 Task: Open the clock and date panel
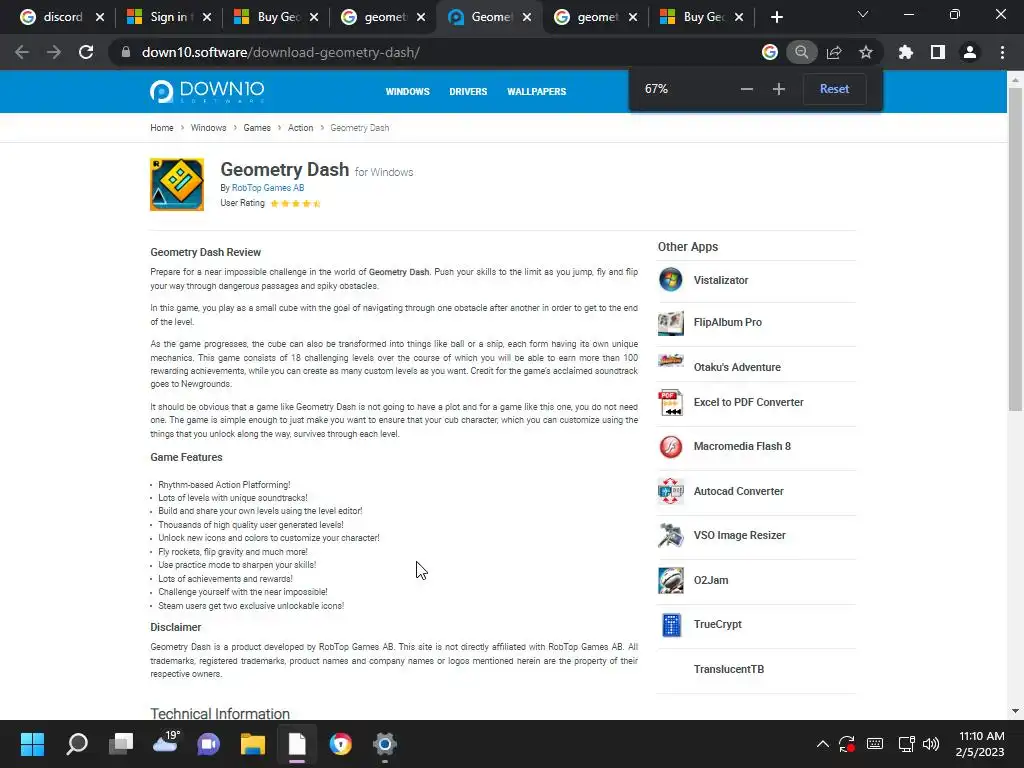[x=981, y=744]
